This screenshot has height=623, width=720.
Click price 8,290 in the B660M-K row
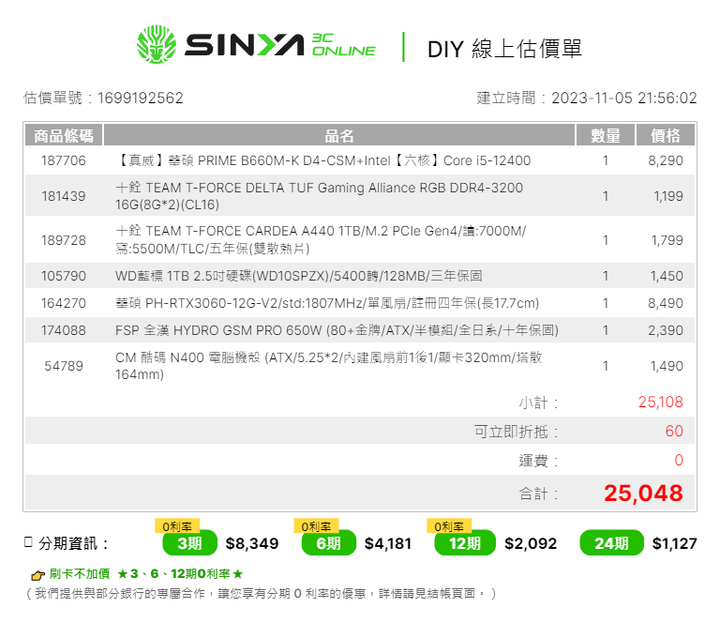pos(665,161)
